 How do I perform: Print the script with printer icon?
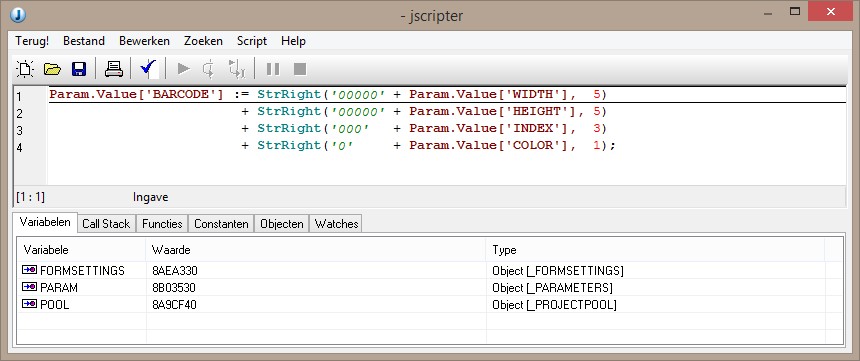pyautogui.click(x=114, y=69)
